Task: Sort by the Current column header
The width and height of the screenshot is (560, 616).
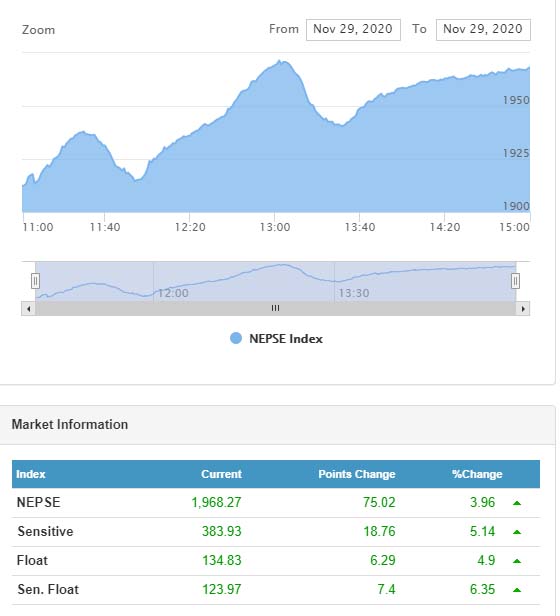Action: click(221, 474)
